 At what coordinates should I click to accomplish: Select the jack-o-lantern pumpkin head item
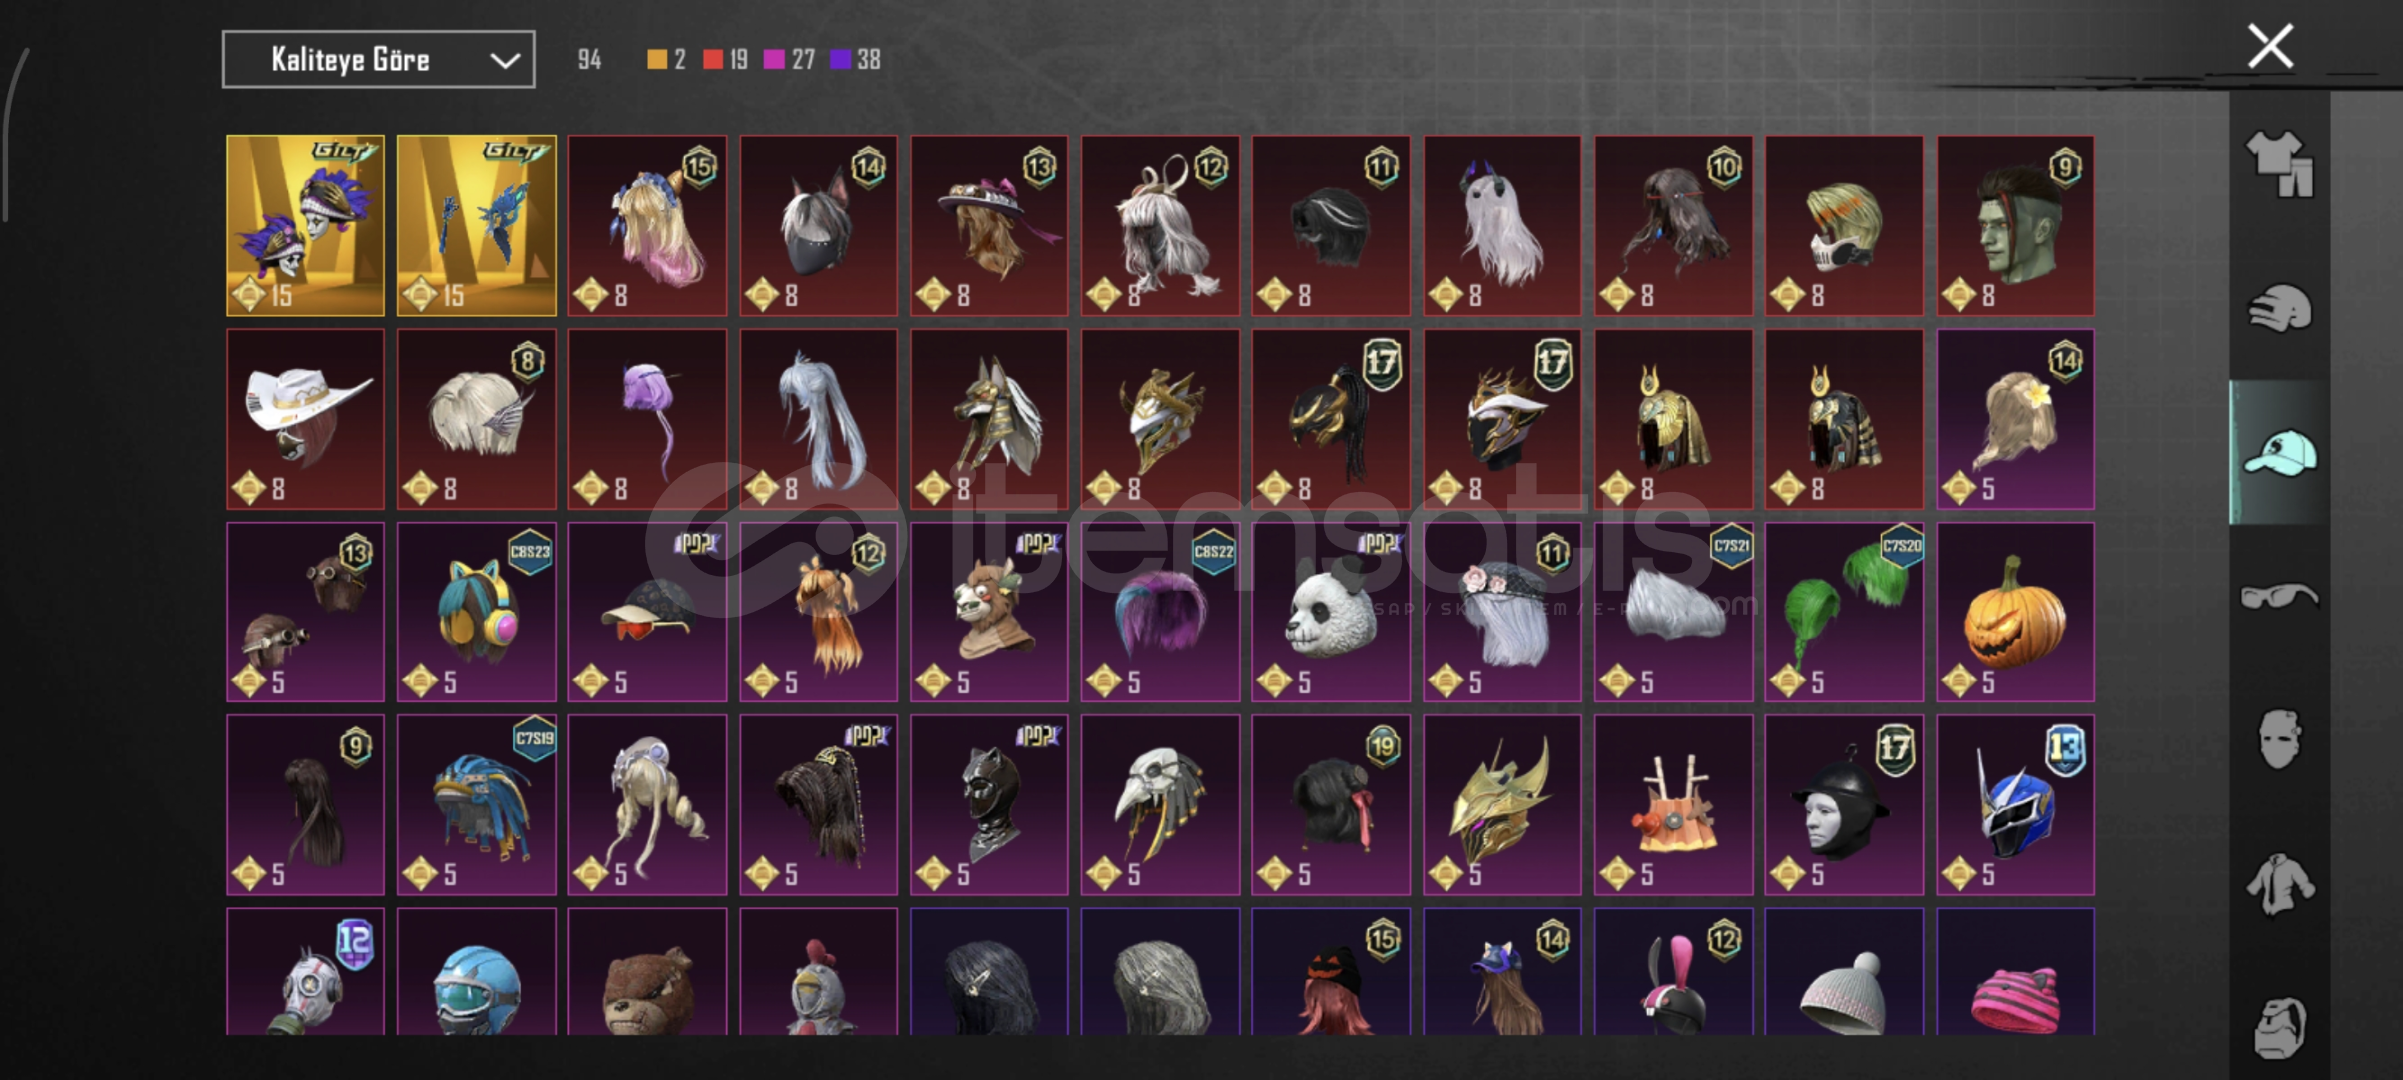[2015, 612]
